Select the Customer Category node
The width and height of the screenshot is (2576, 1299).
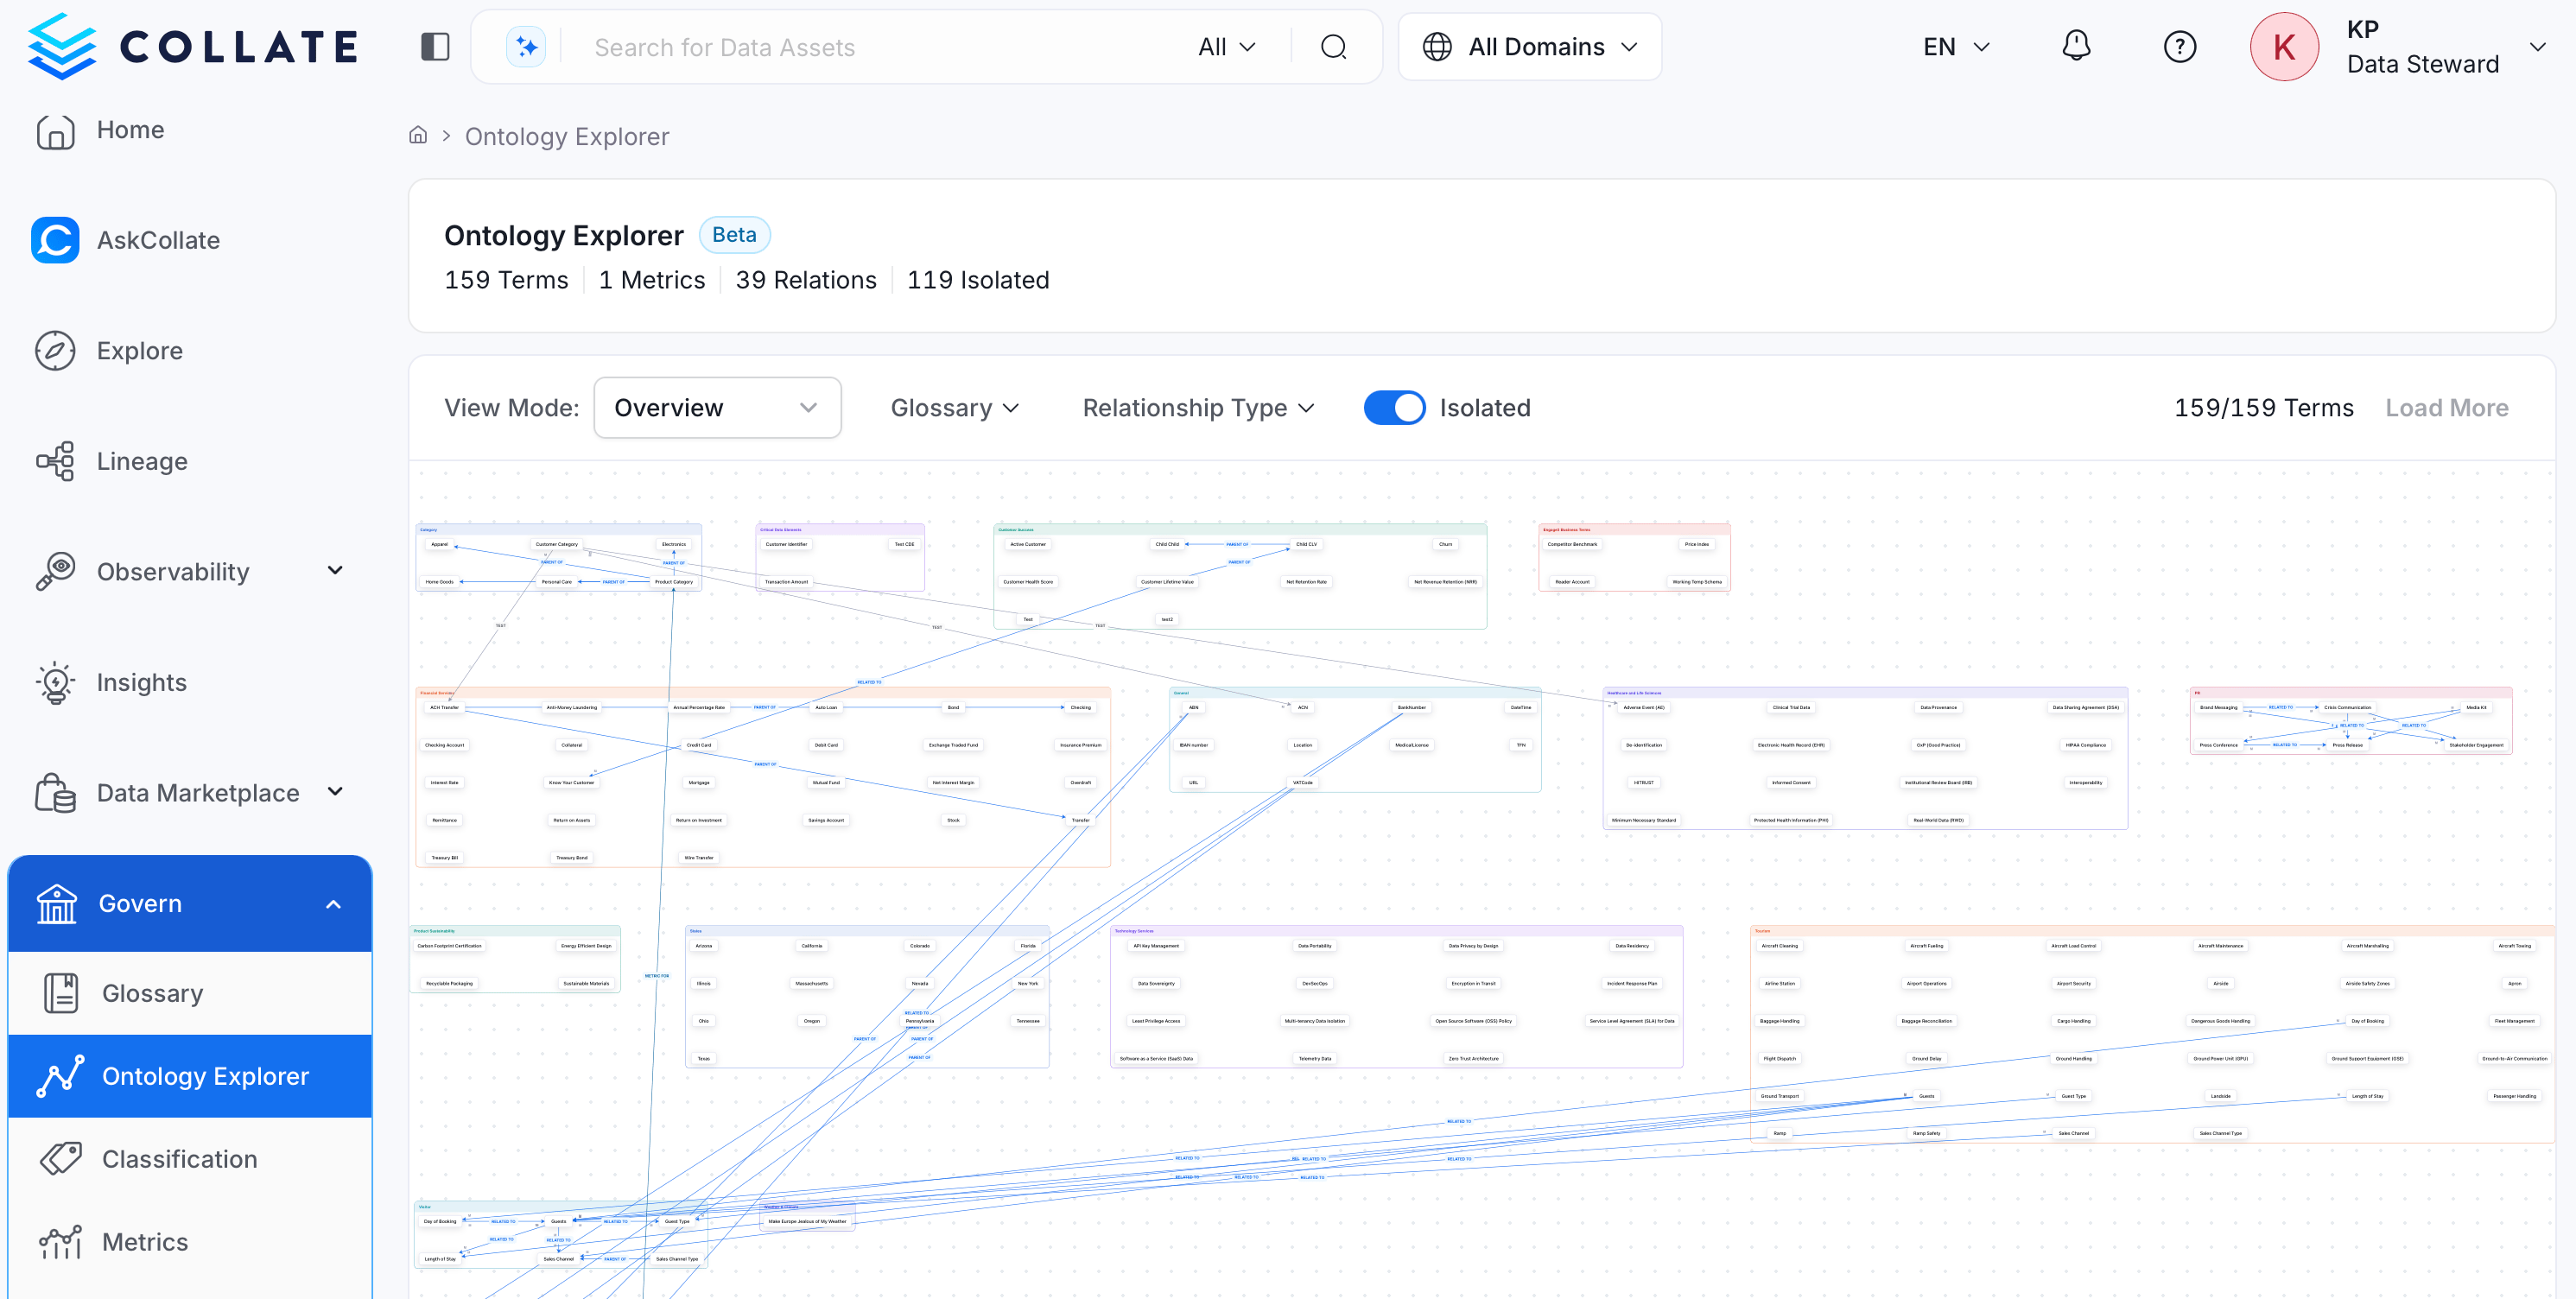click(556, 544)
